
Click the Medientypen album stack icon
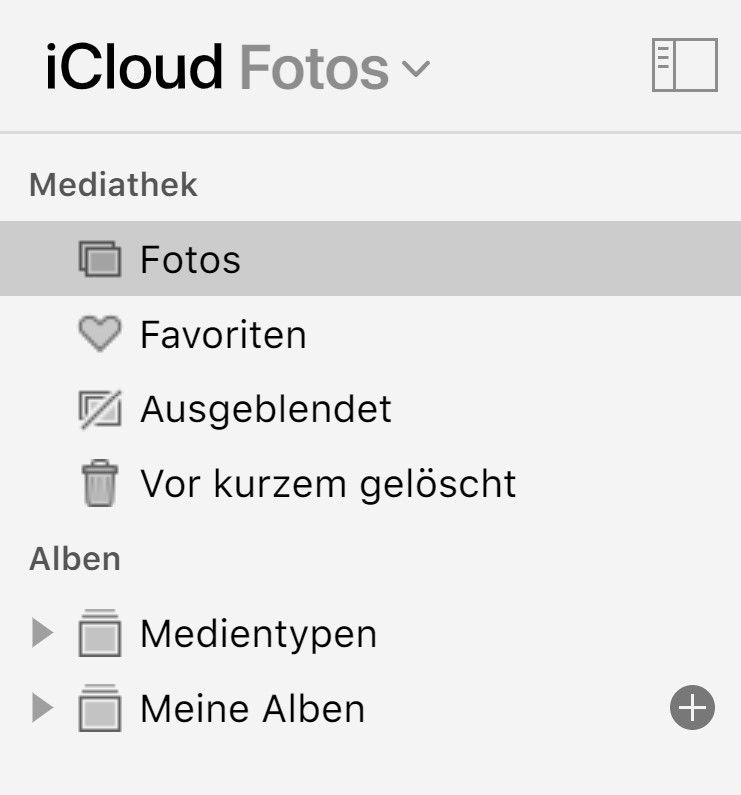[x=99, y=634]
